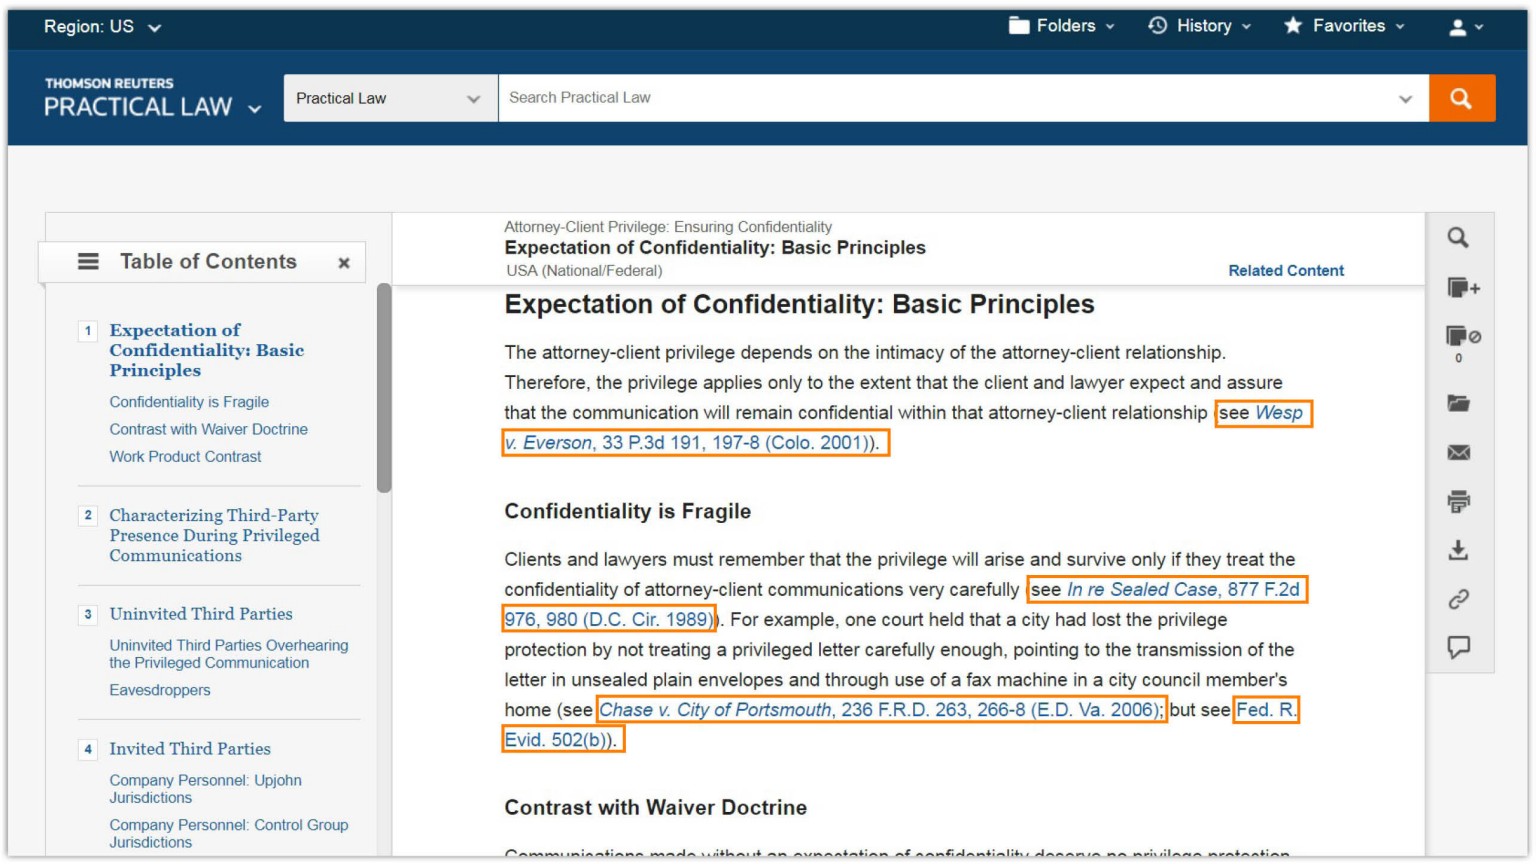Click the download document icon
Screen dimensions: 1536x864
pos(1458,550)
